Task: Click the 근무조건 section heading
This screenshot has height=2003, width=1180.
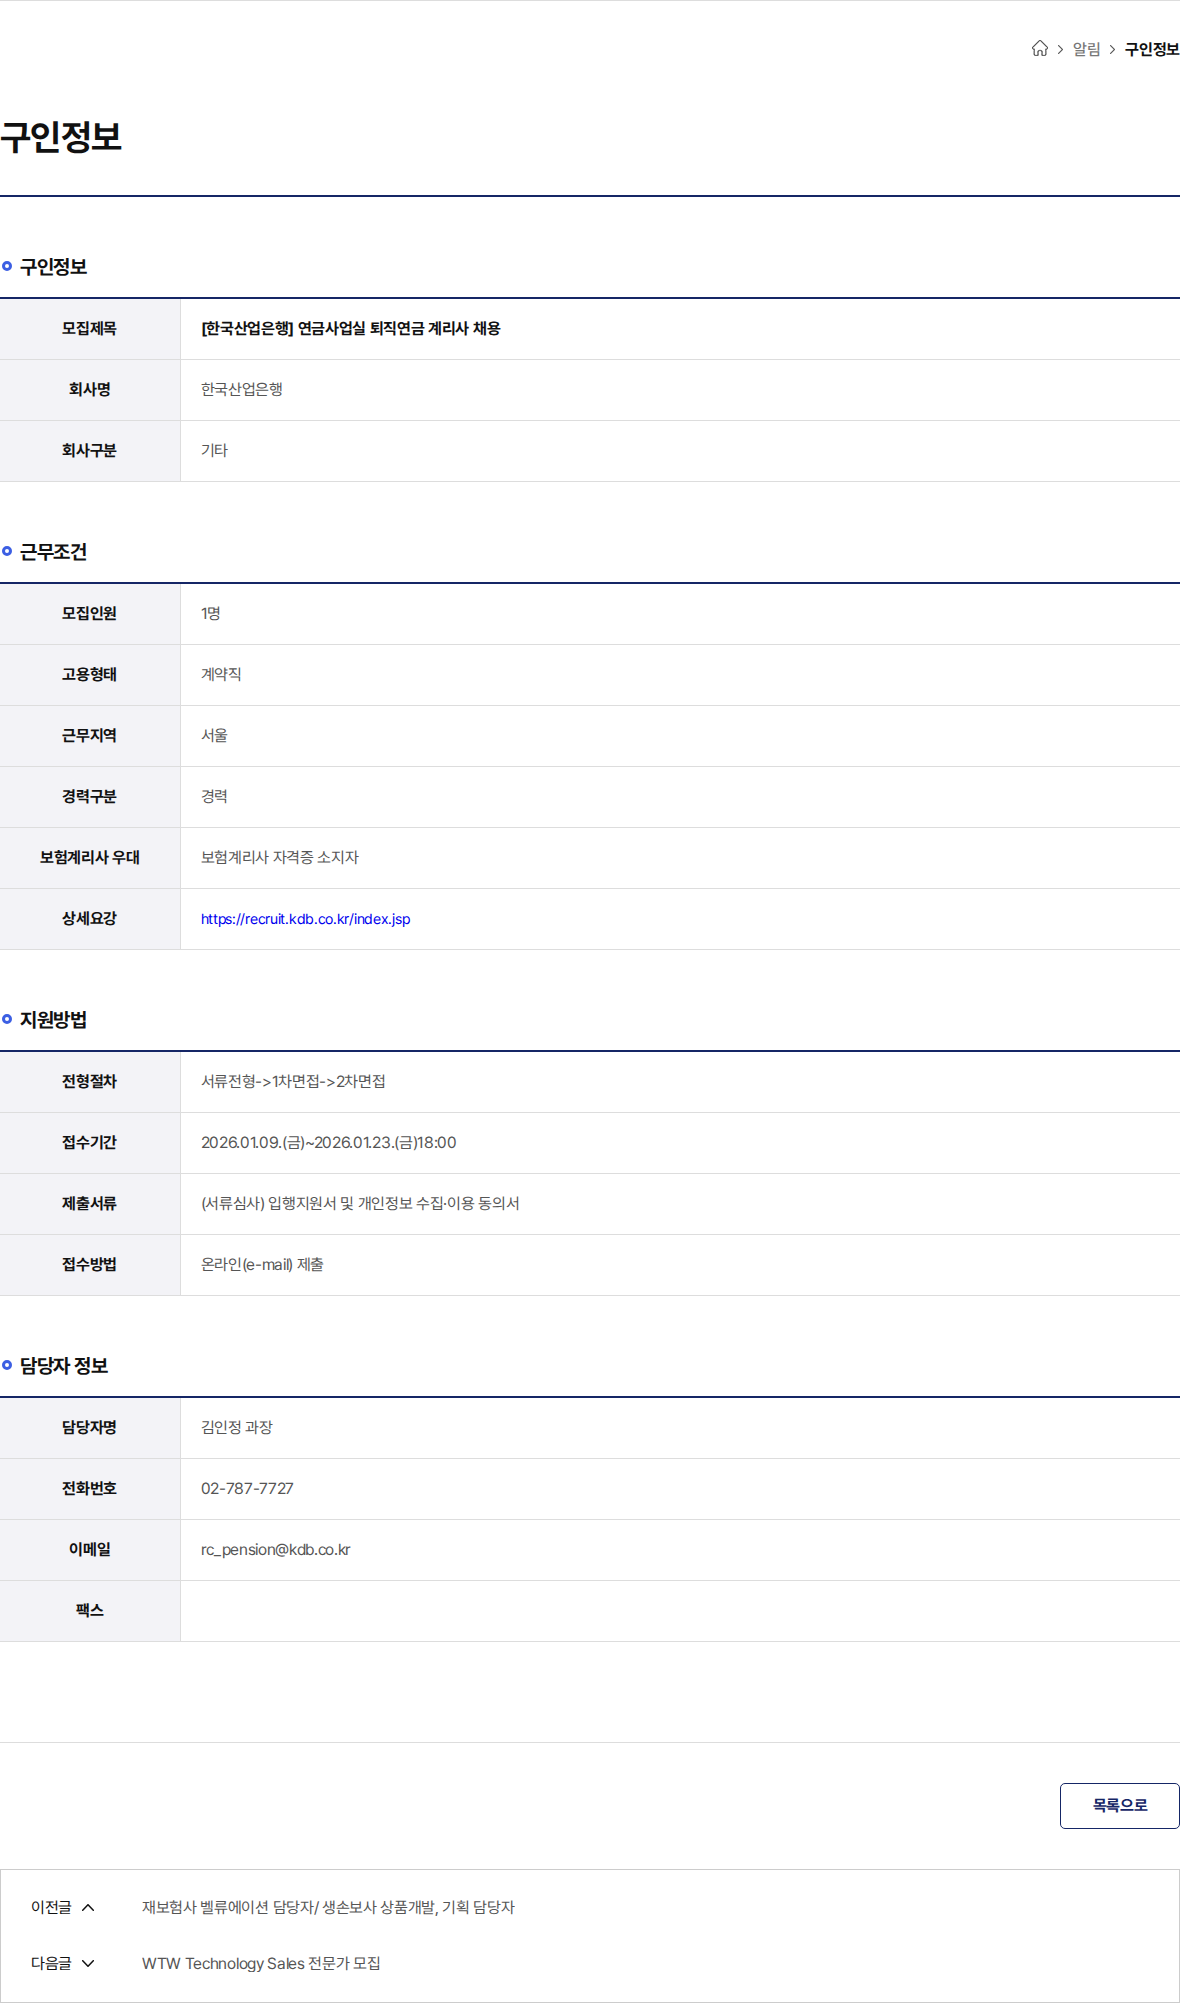Action: pos(45,552)
